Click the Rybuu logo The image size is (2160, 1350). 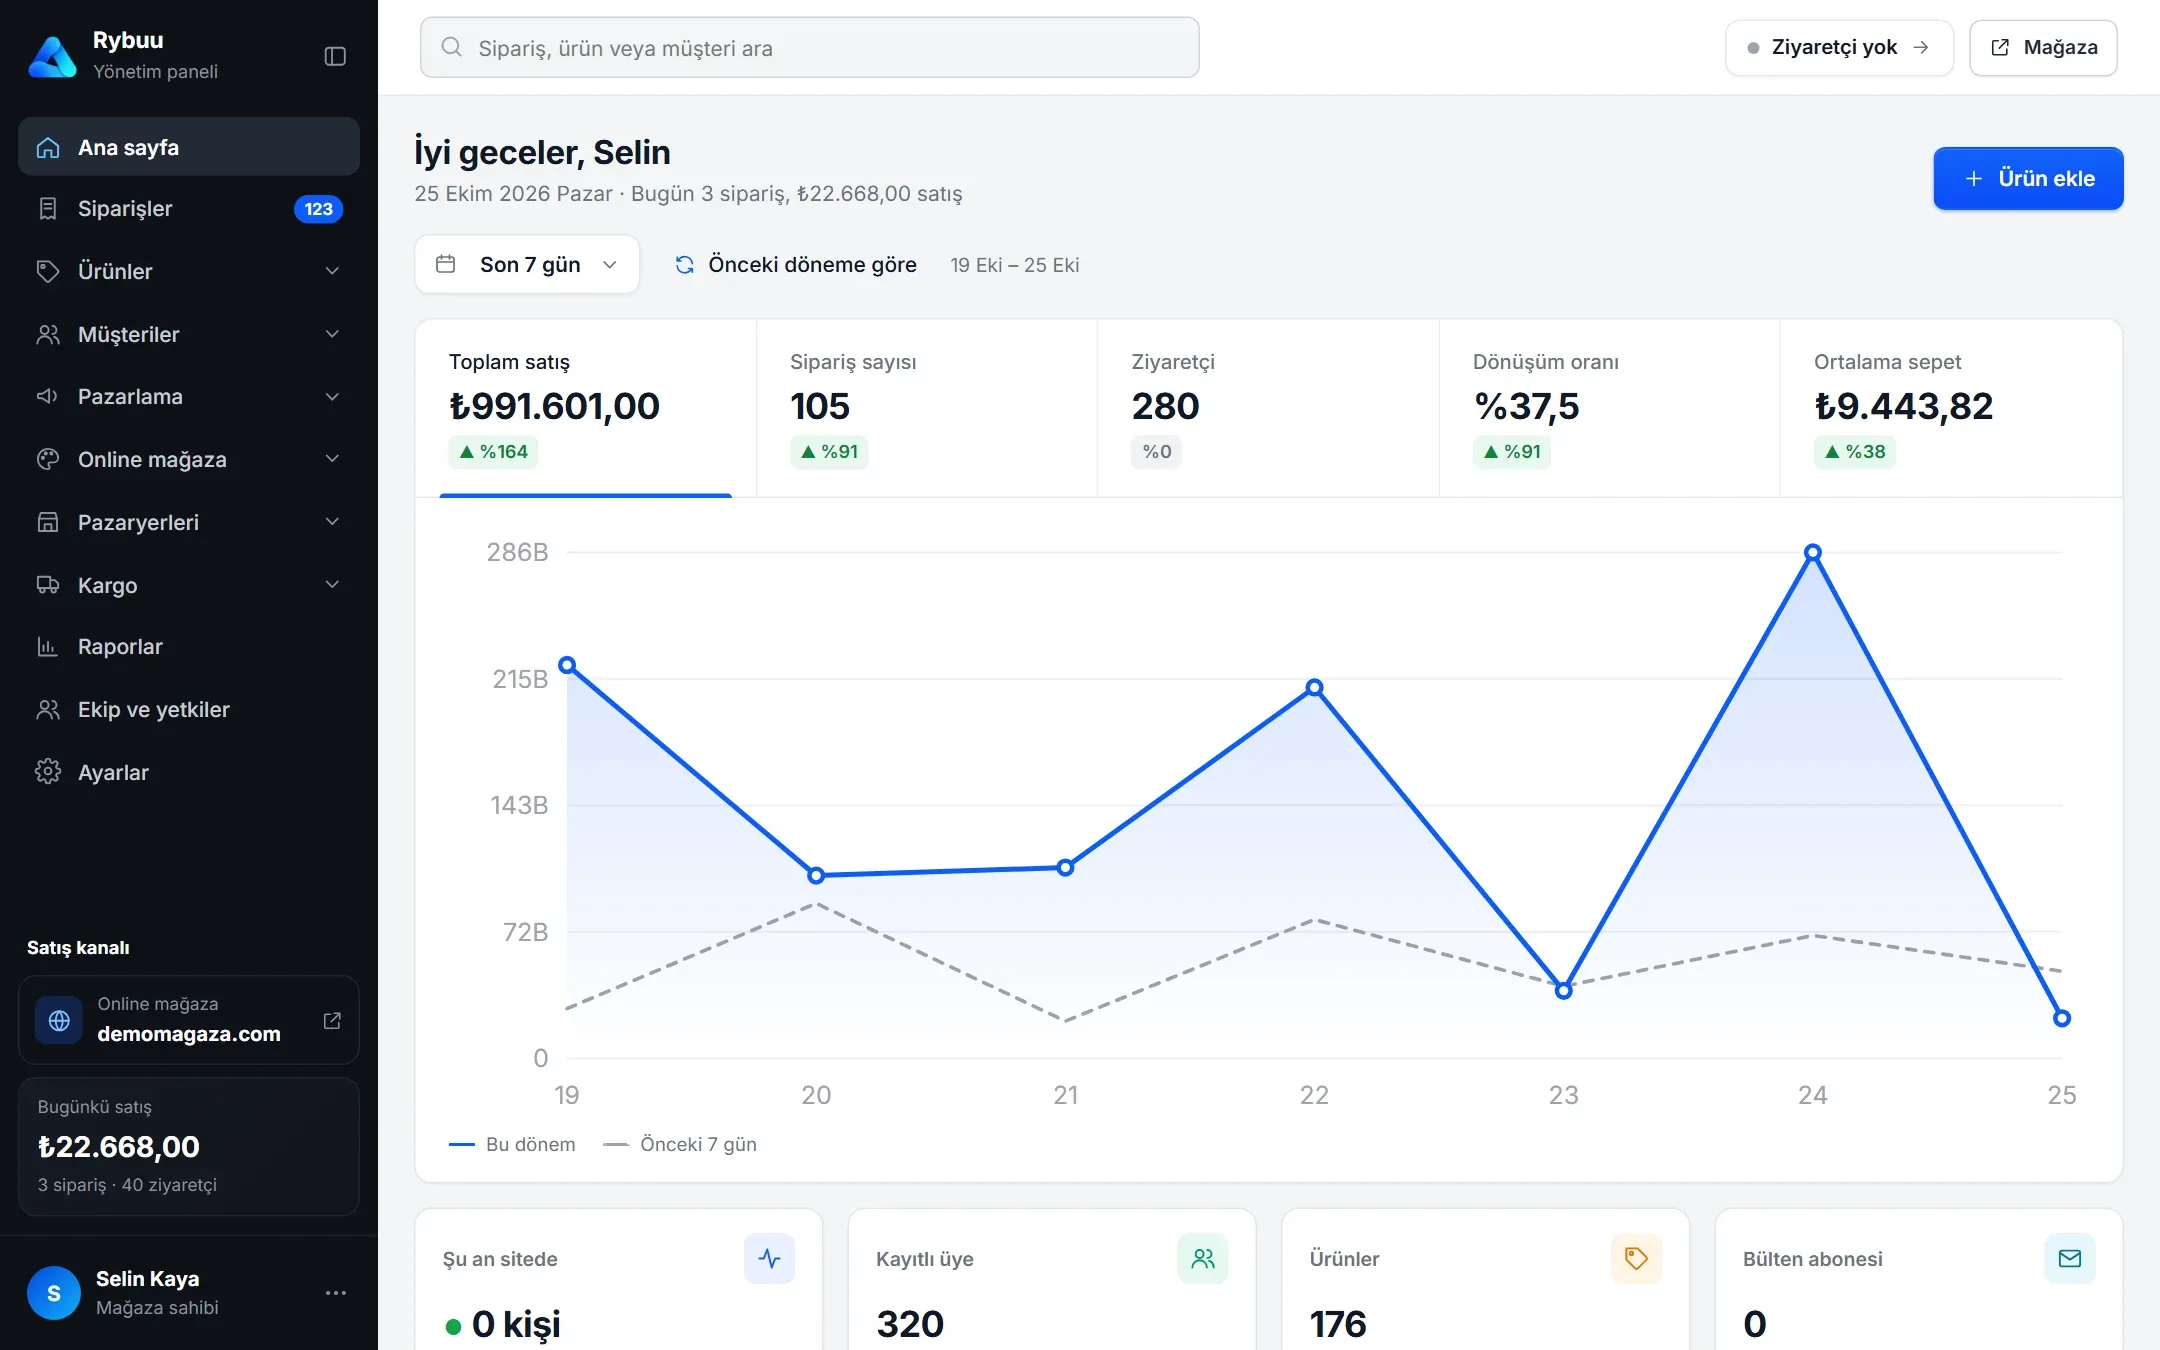click(52, 56)
